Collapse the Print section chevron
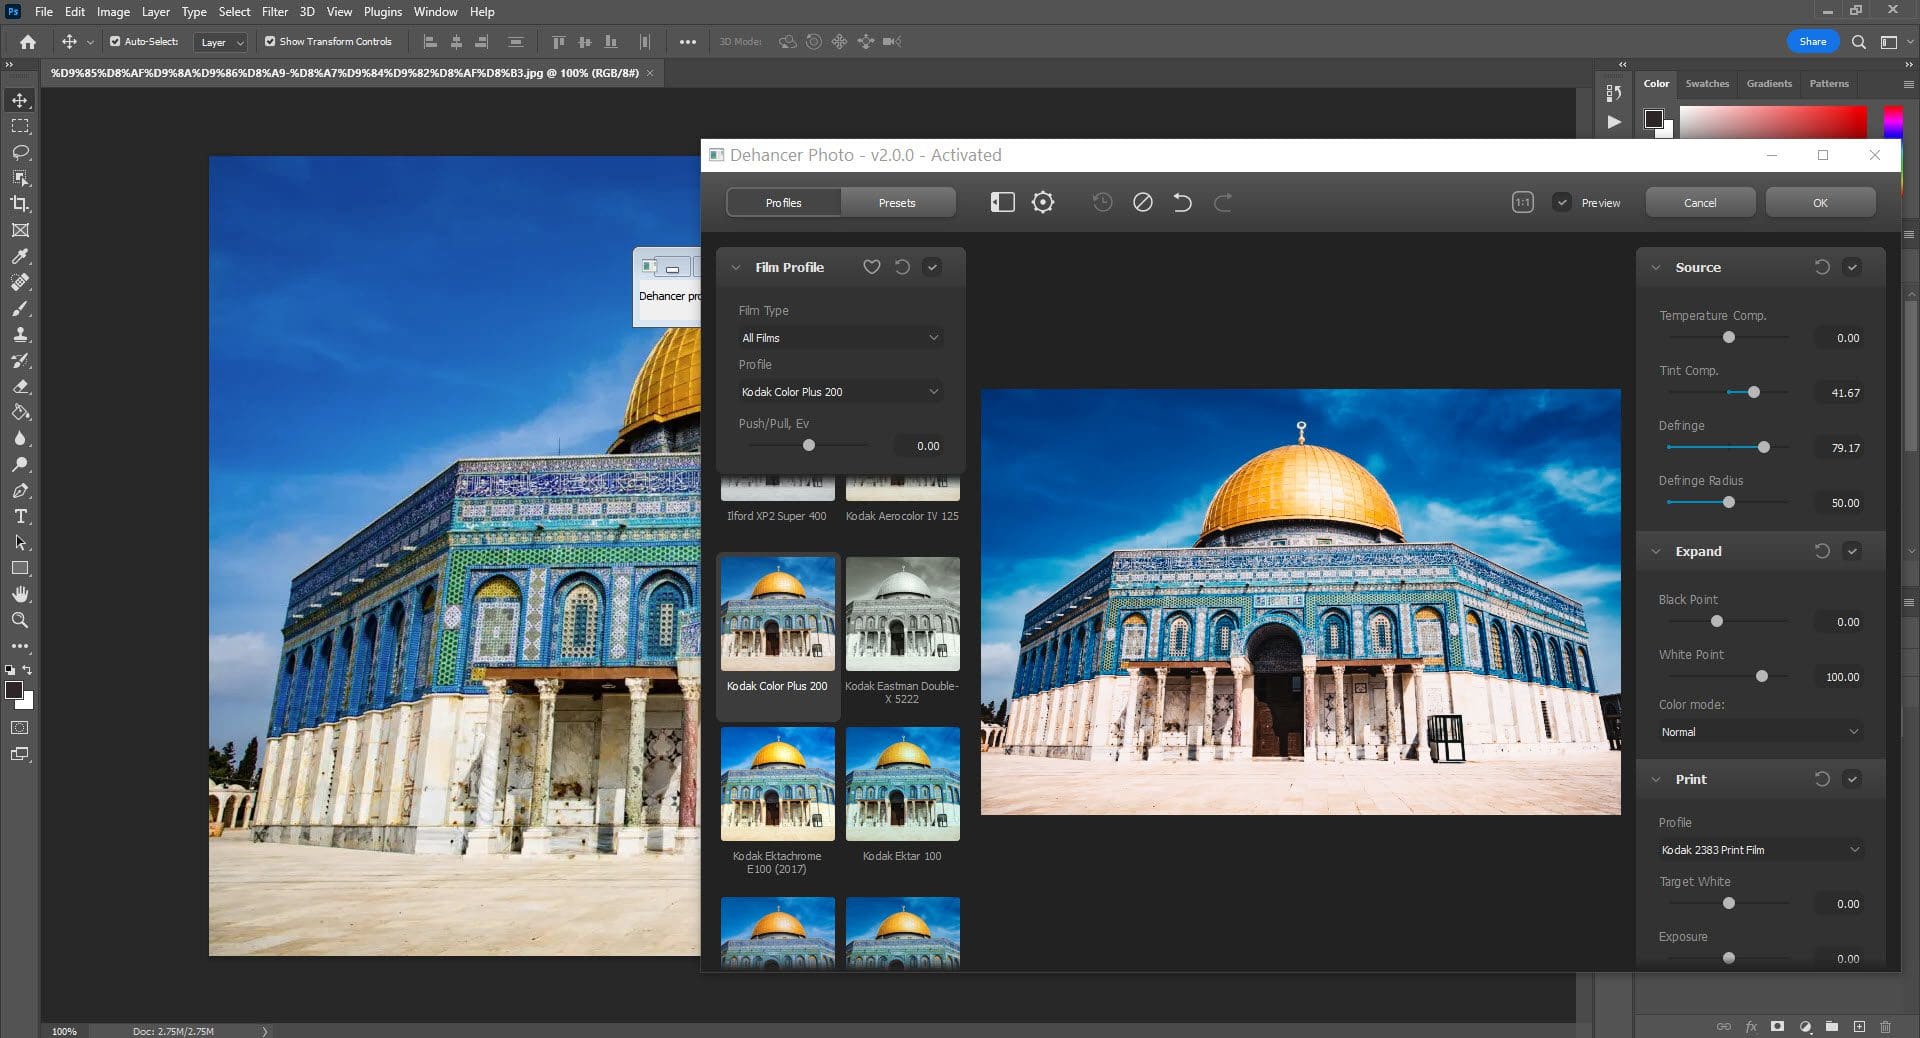Image resolution: width=1920 pixels, height=1038 pixels. [1656, 779]
